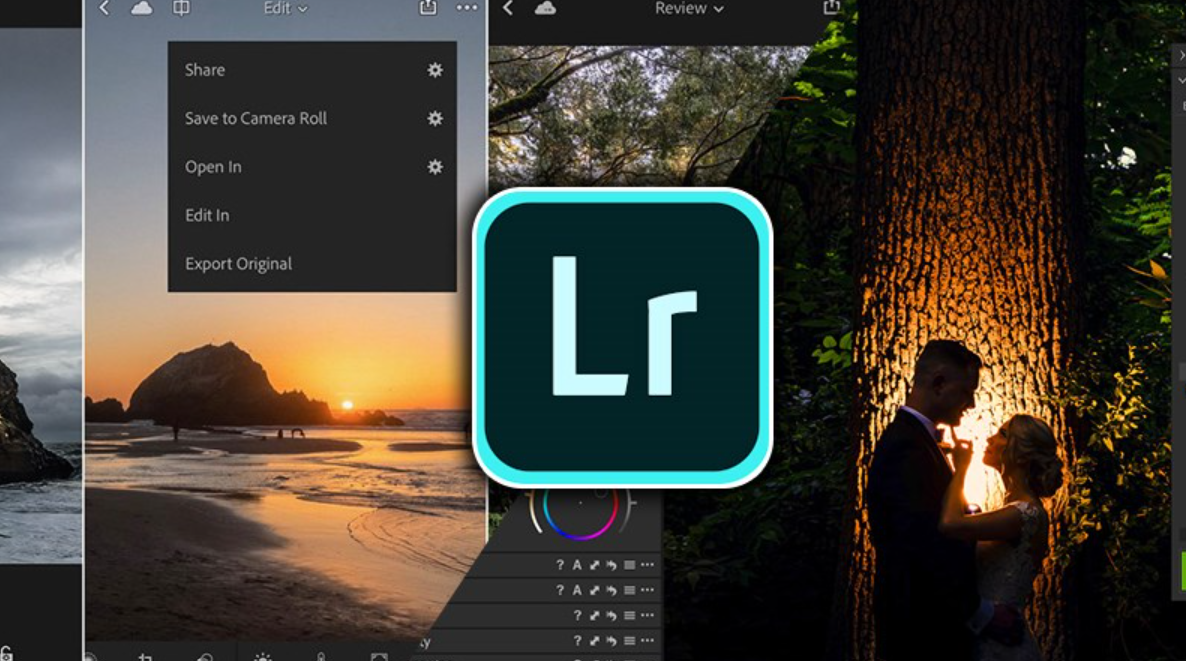Open the before/after compare icon beside cloud

[x=182, y=8]
